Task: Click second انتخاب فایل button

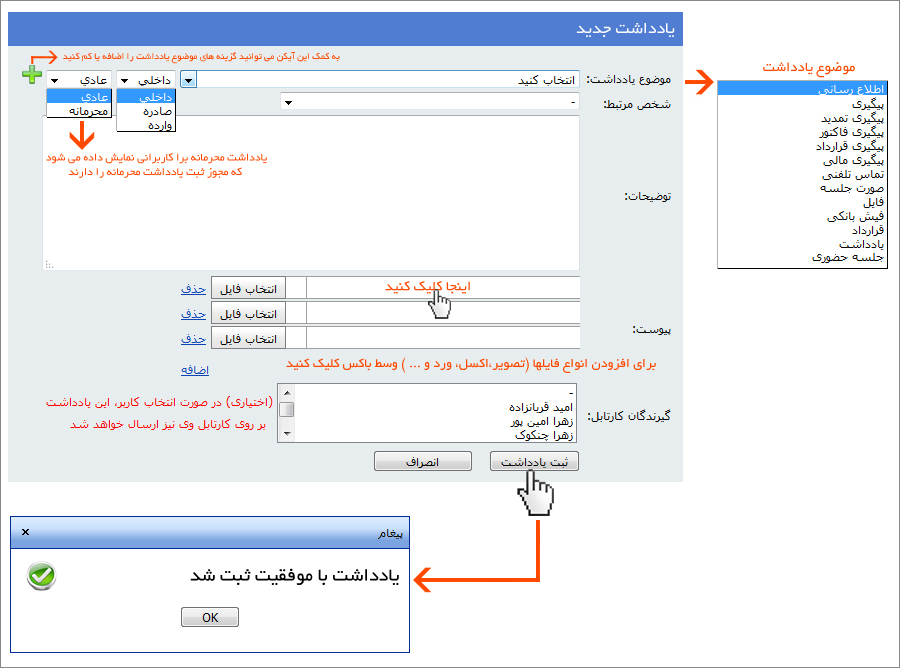Action: pyautogui.click(x=248, y=314)
